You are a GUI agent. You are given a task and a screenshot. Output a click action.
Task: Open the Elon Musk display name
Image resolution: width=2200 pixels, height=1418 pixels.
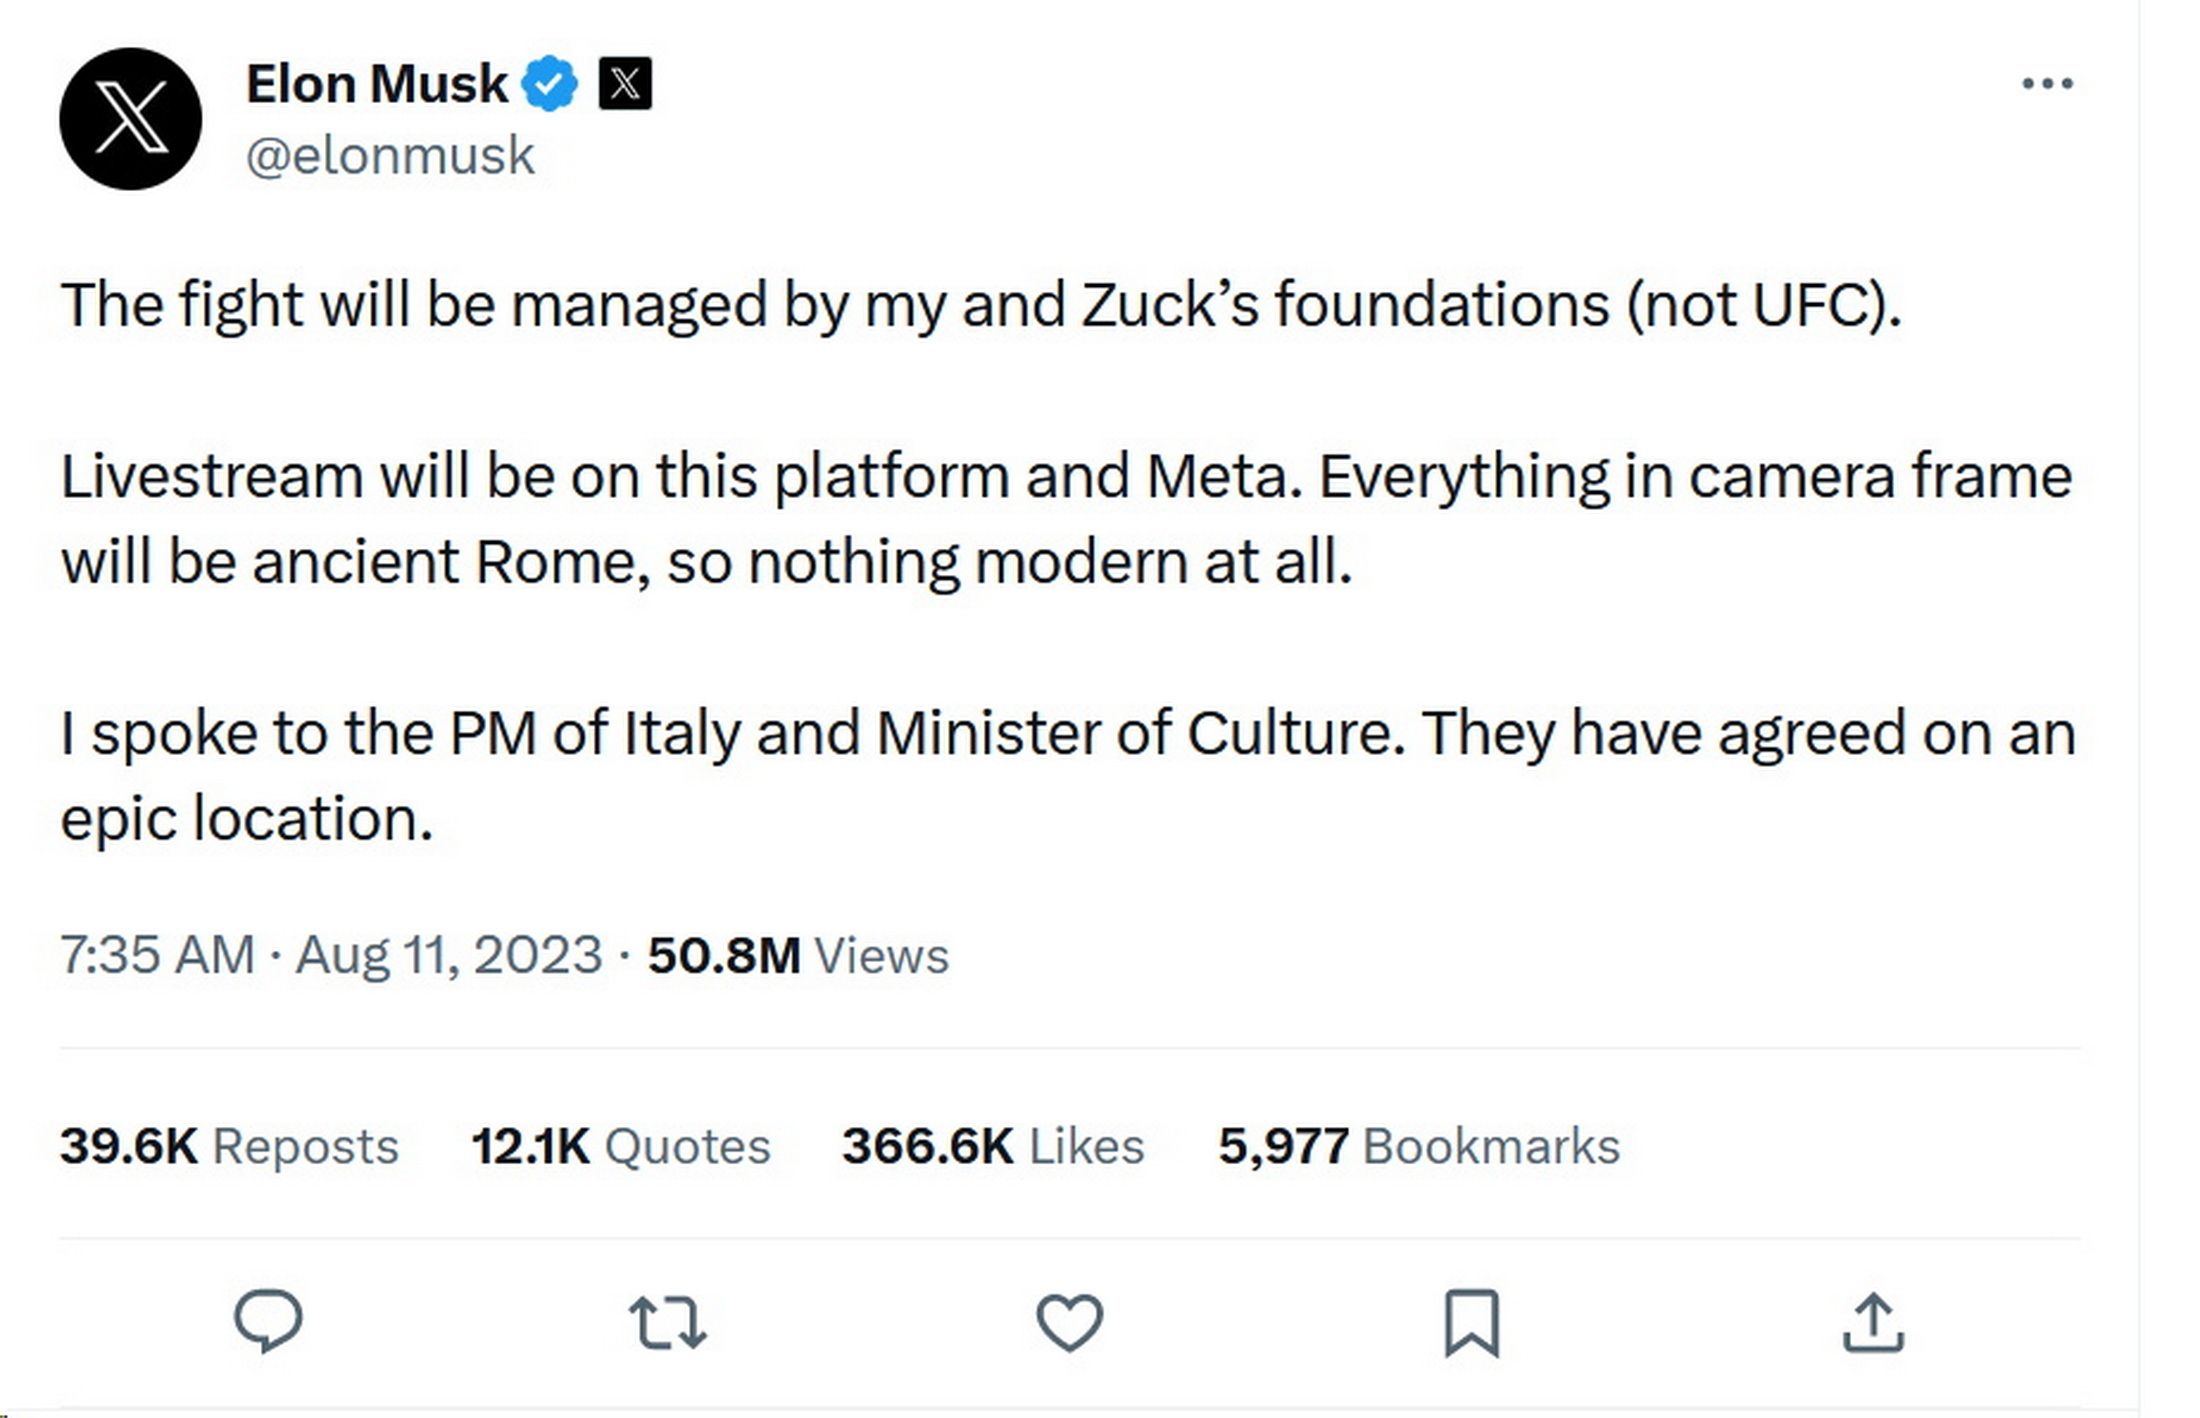pyautogui.click(x=377, y=83)
